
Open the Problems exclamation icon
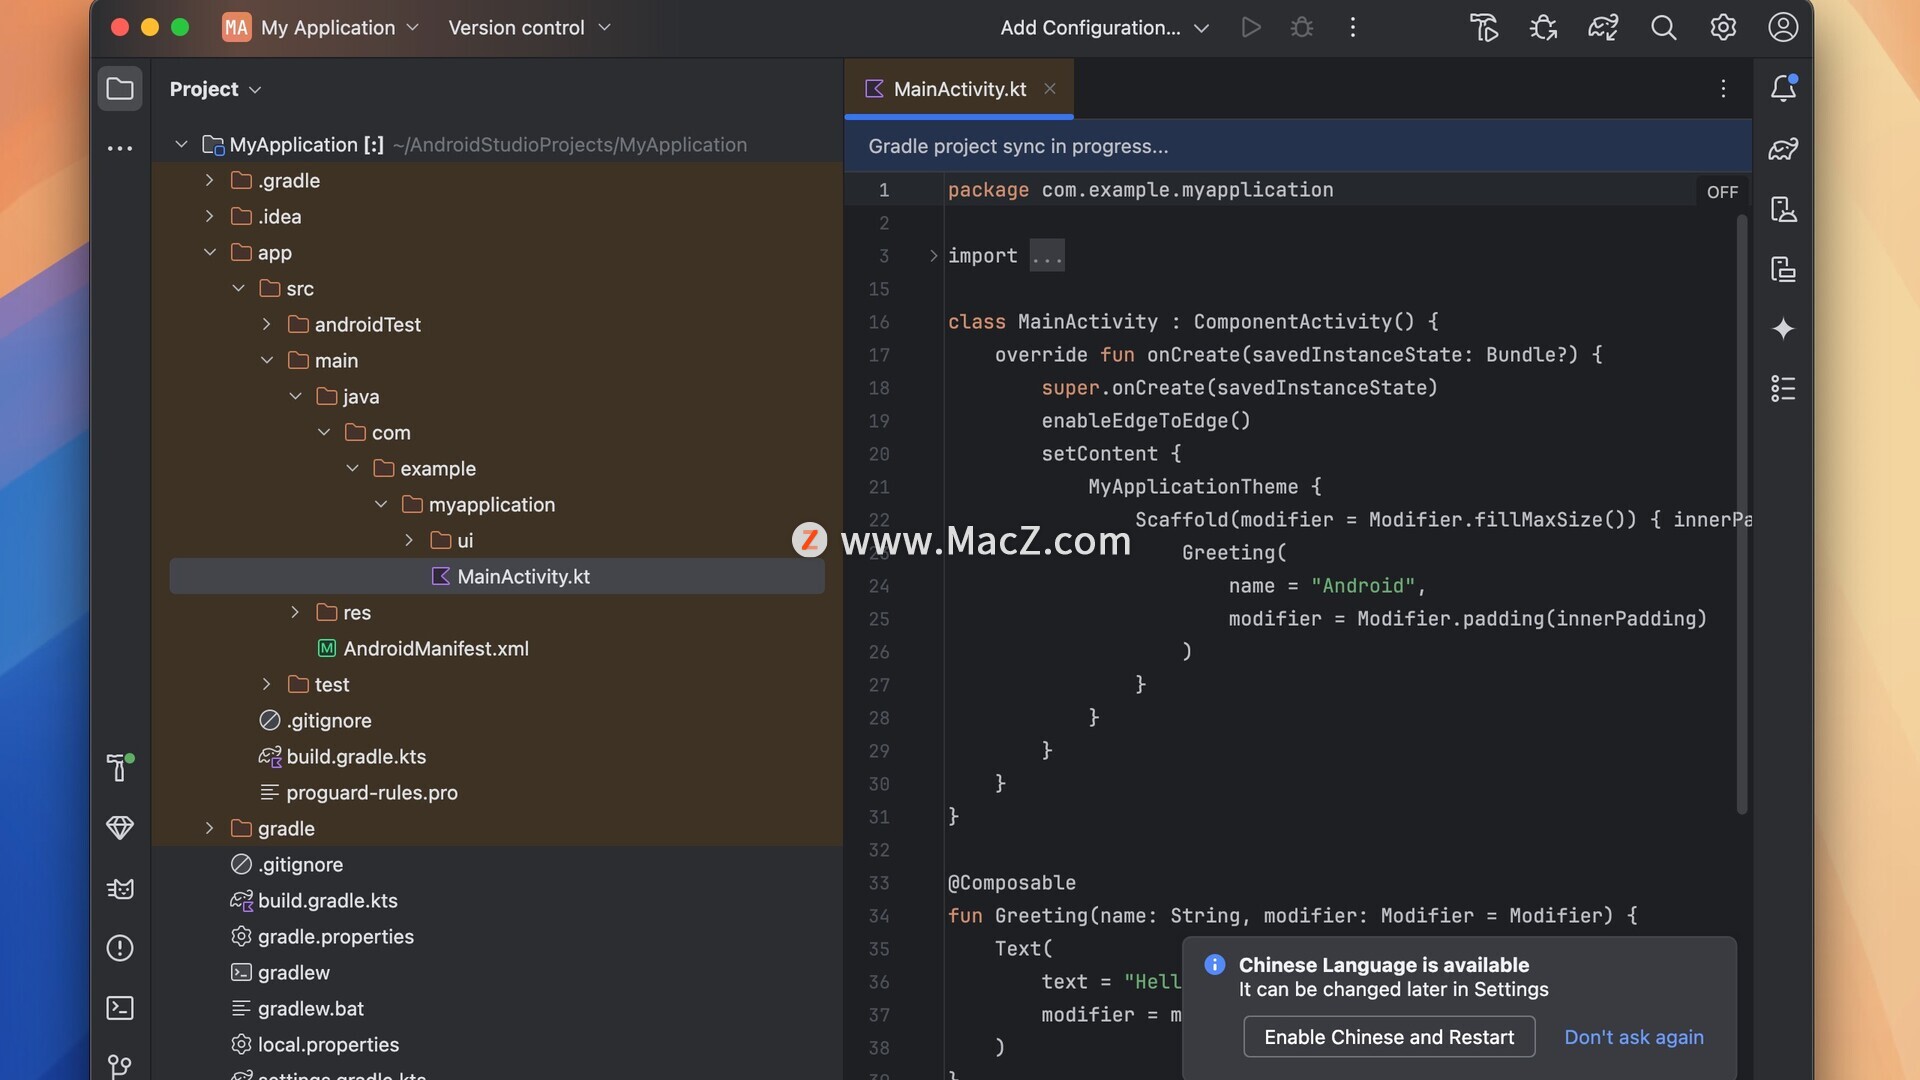[120, 948]
